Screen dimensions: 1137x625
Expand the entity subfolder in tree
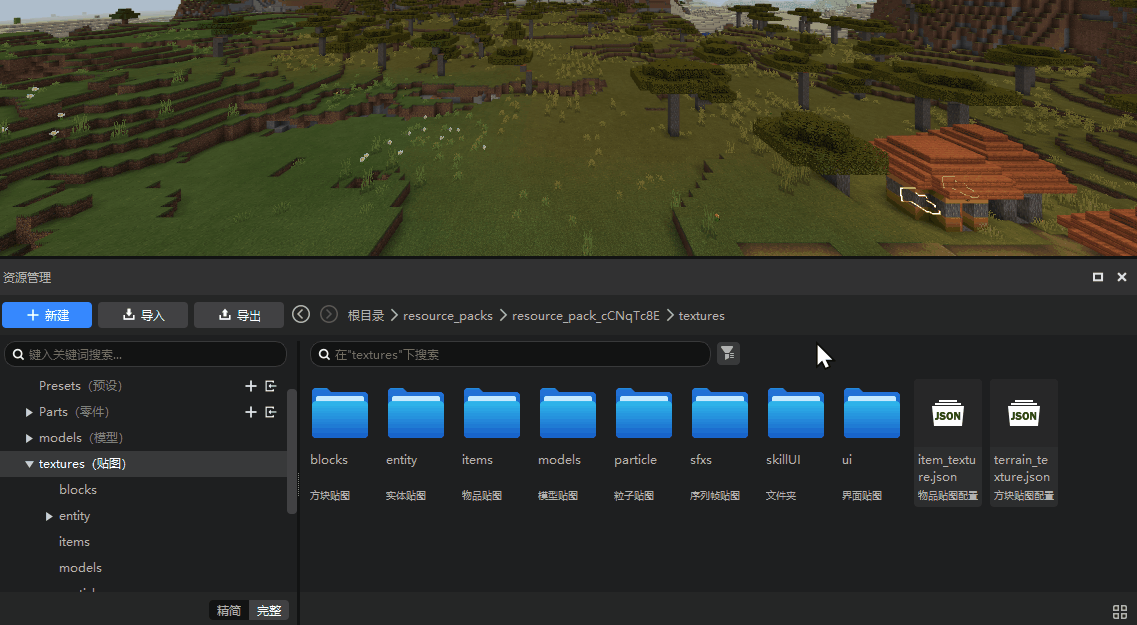click(49, 516)
